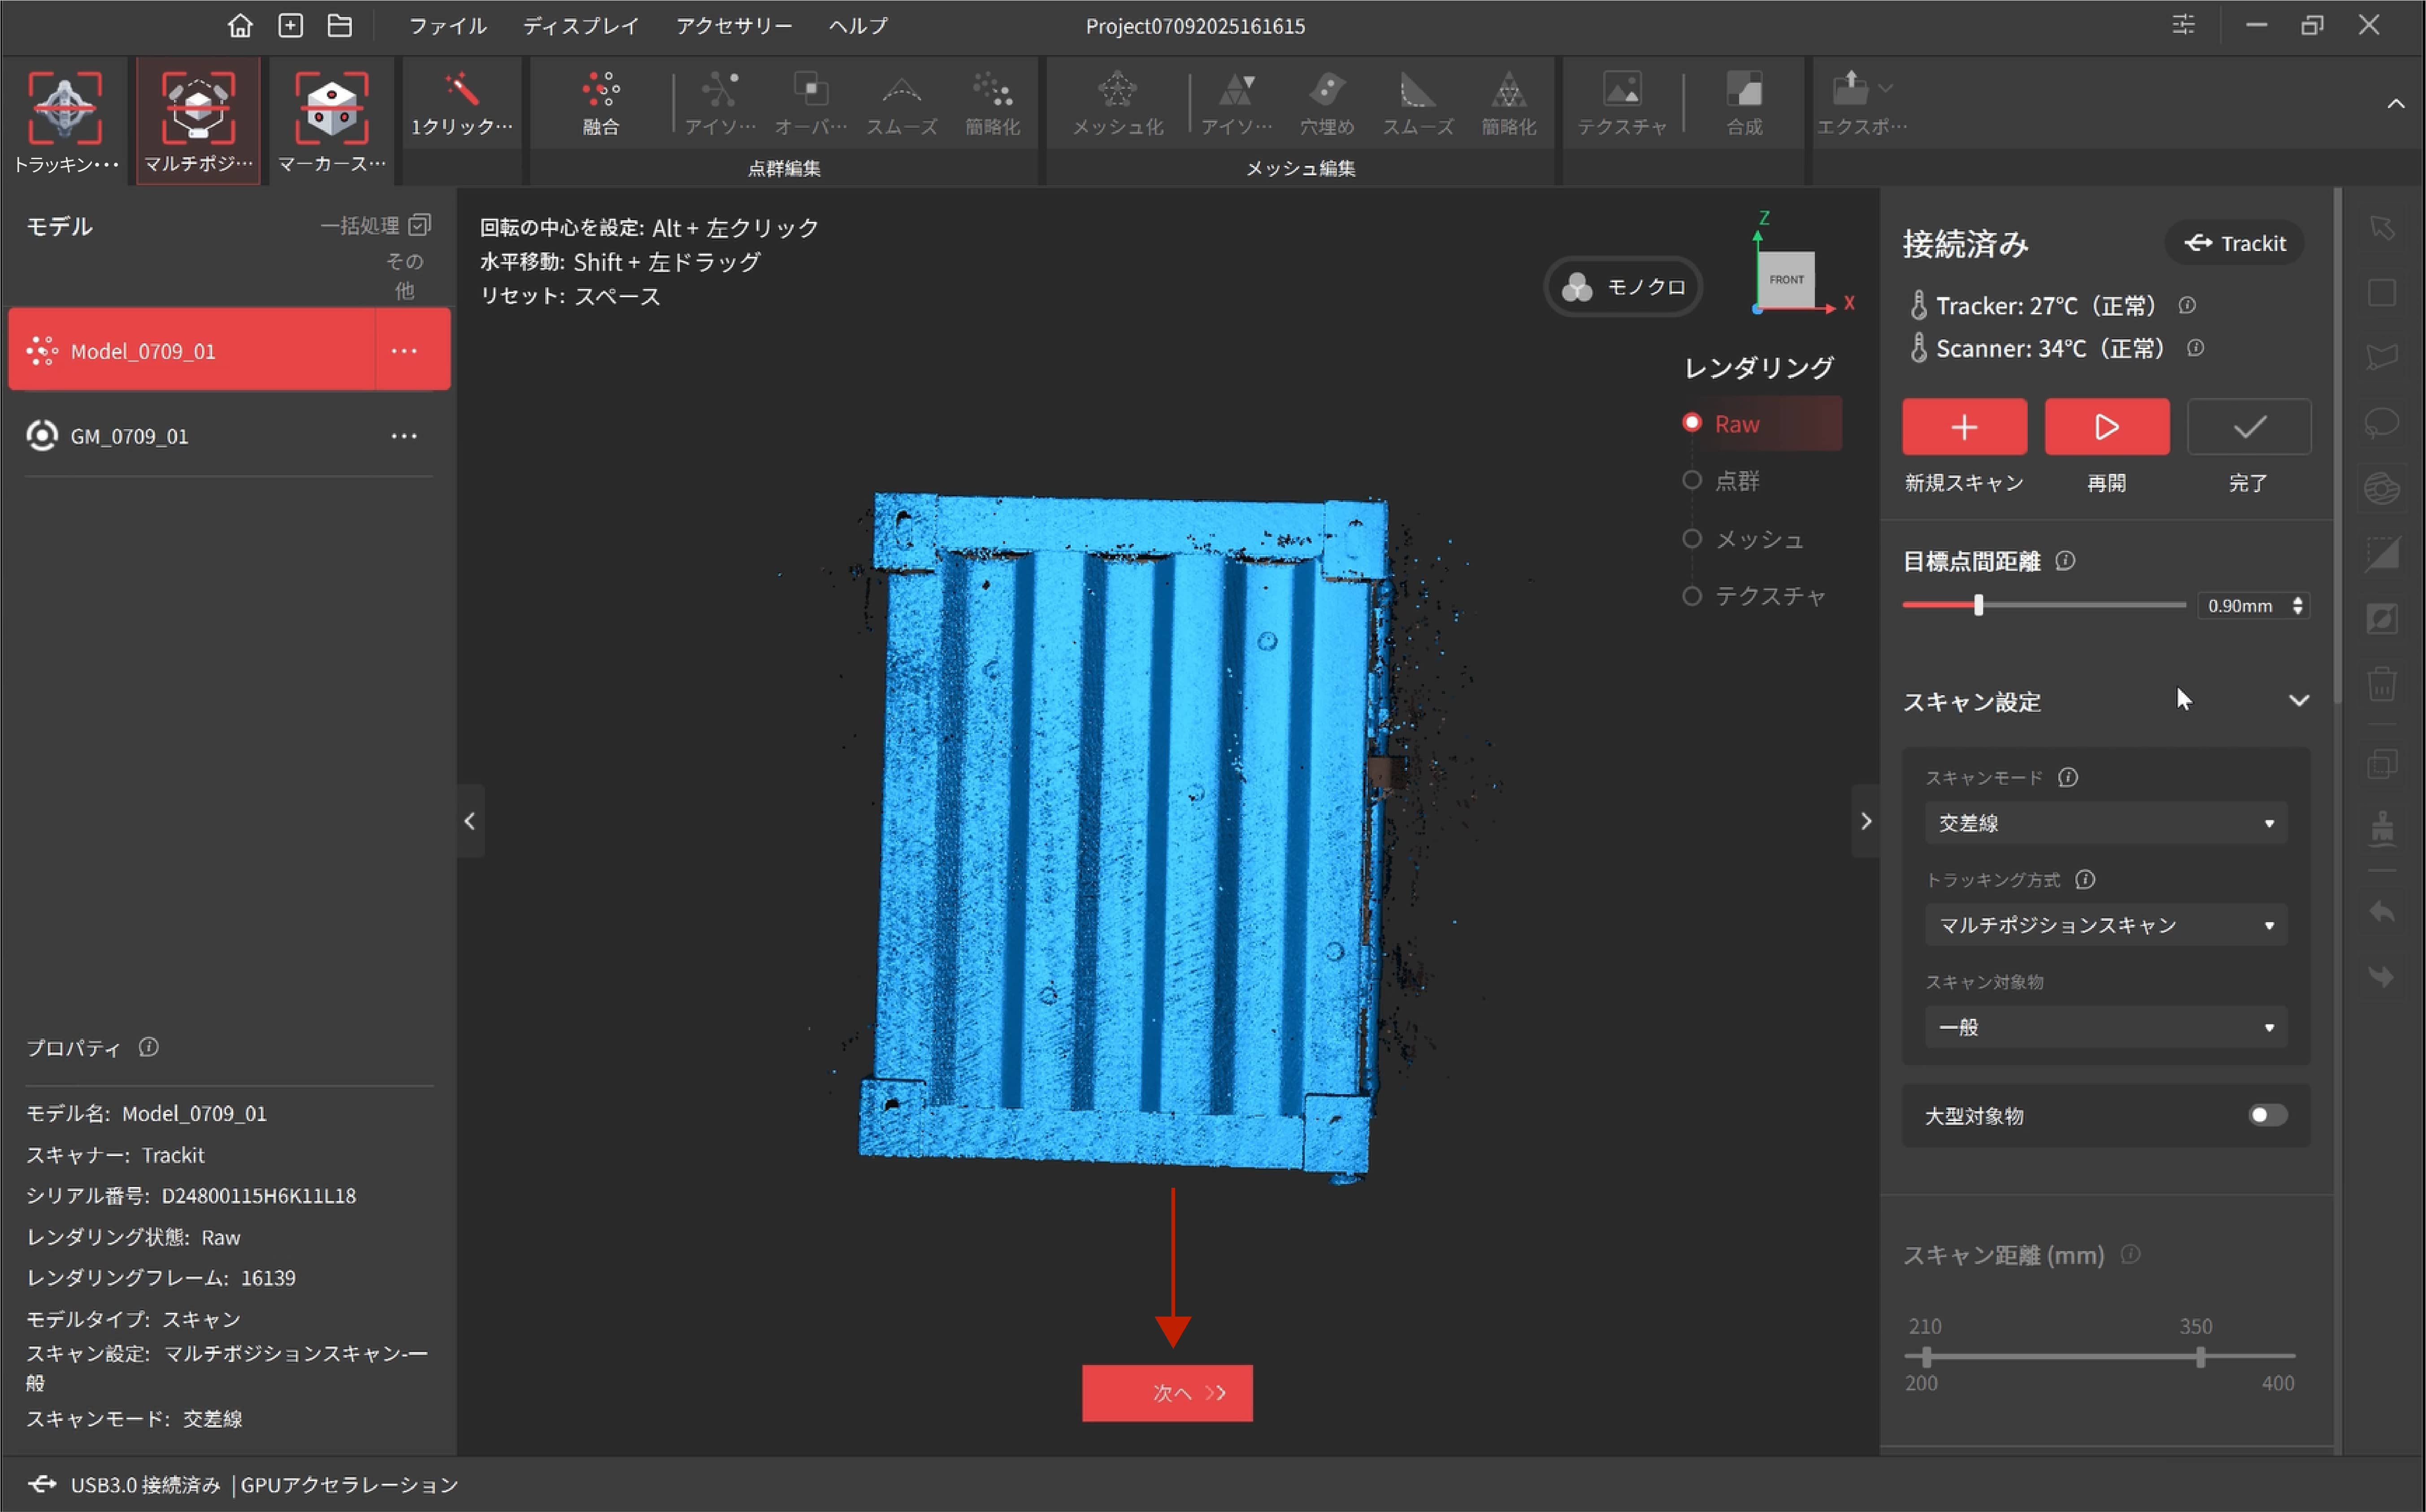The width and height of the screenshot is (2426, 1512).
Task: Open the アクセサリー menu
Action: click(733, 26)
